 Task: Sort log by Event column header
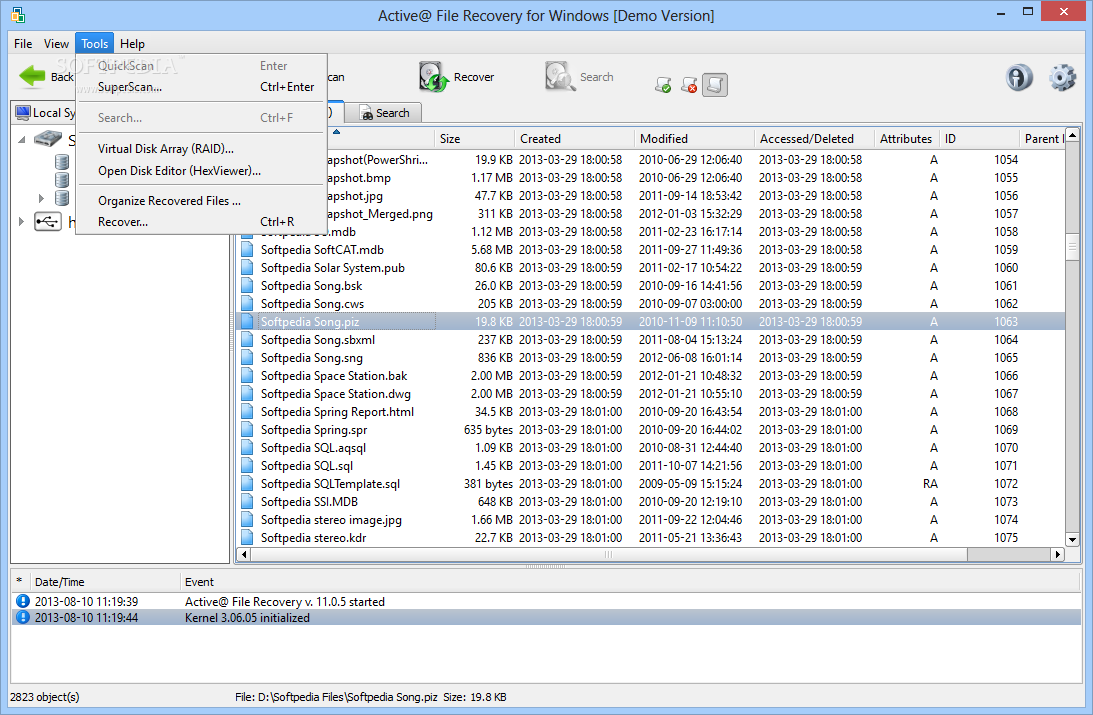click(x=630, y=582)
